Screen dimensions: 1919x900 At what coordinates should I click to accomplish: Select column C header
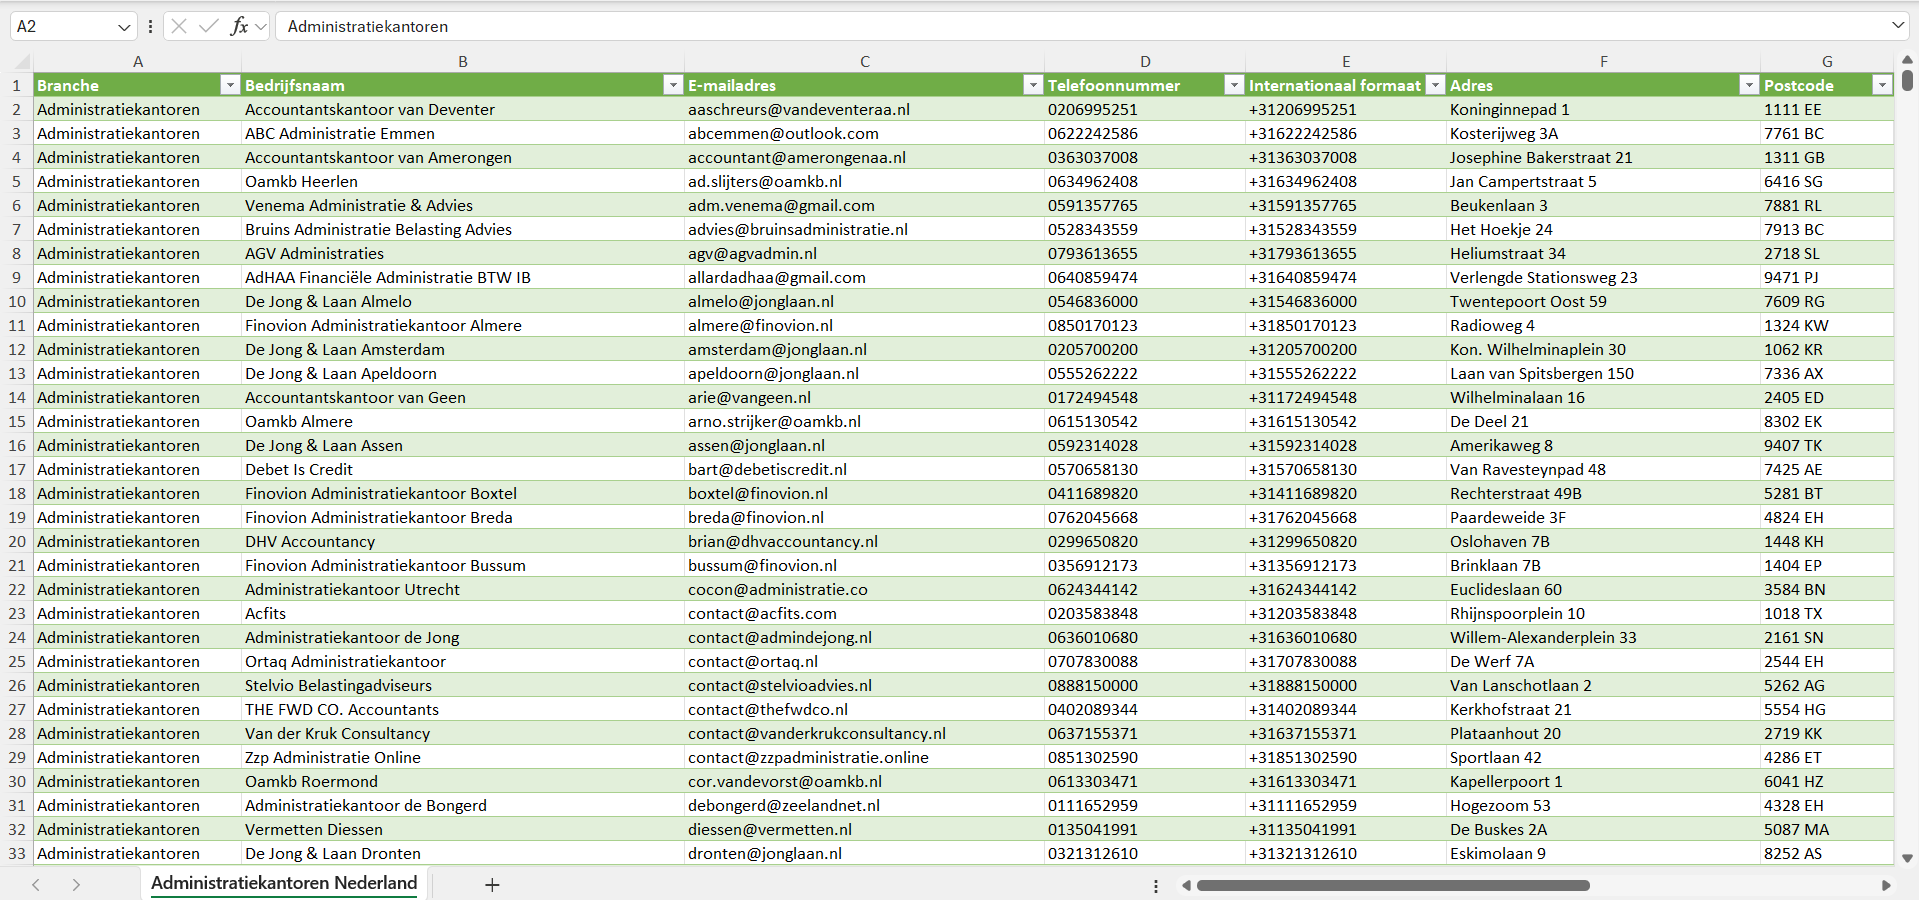tap(864, 62)
